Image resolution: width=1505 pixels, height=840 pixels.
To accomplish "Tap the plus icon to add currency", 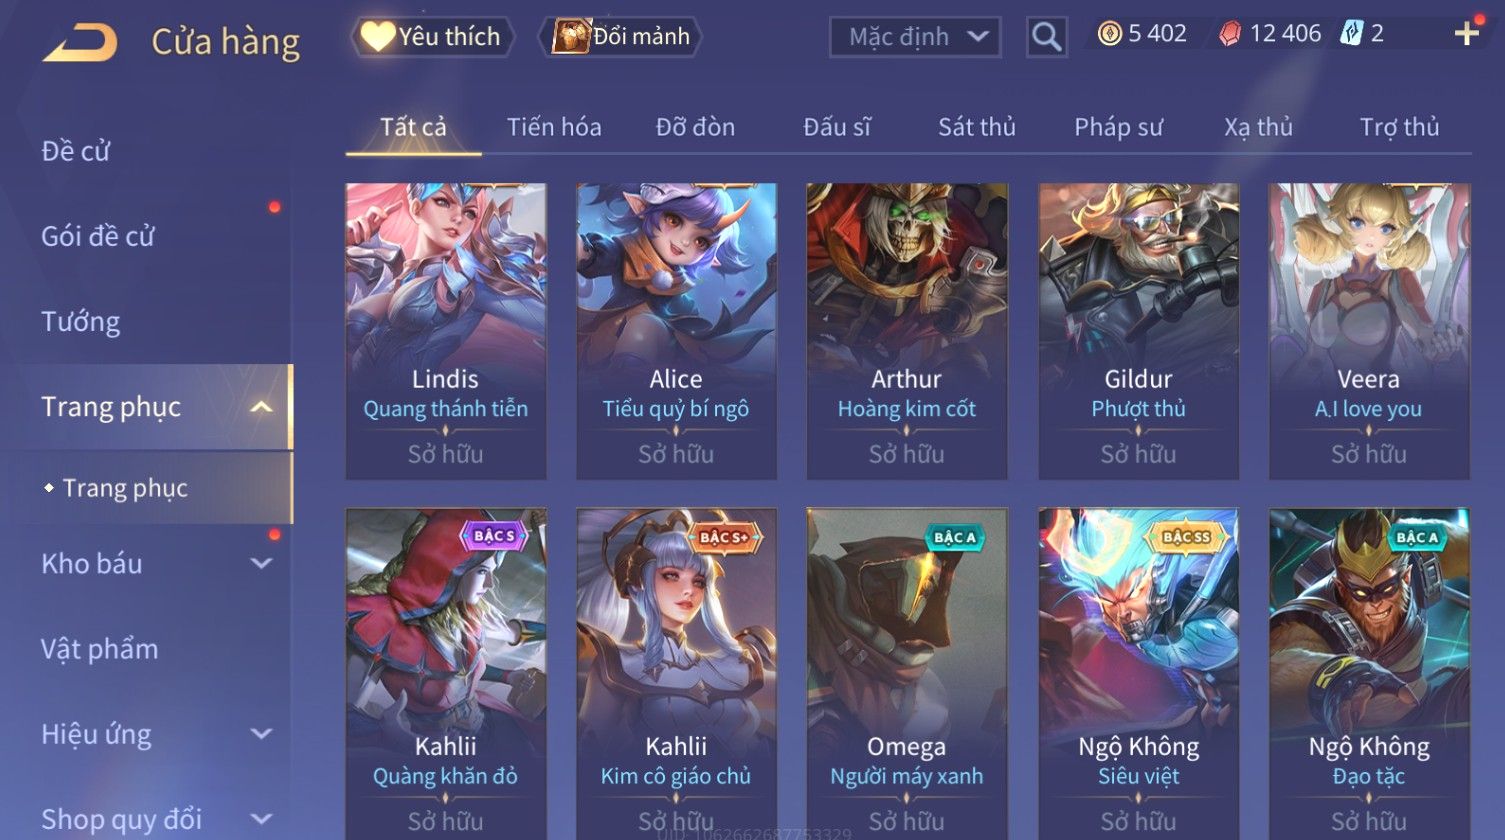I will [x=1466, y=34].
